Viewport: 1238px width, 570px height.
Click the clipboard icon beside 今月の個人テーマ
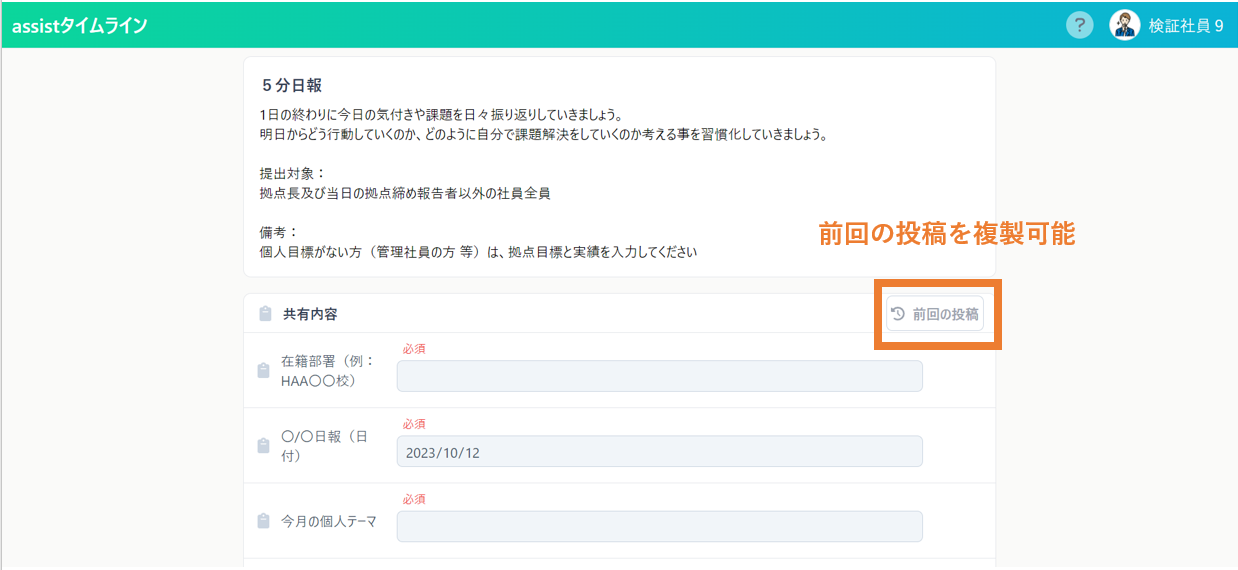pos(264,521)
